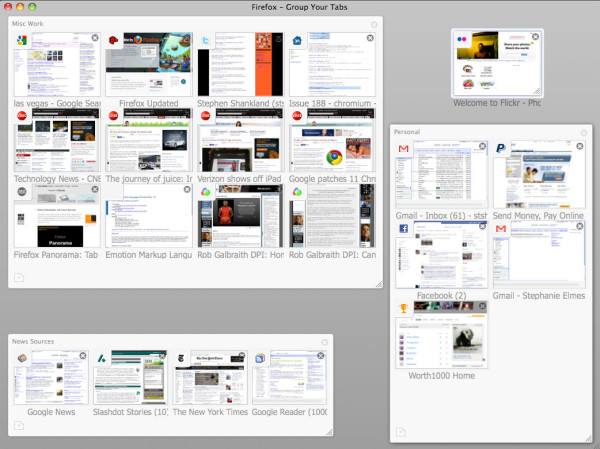Add new tab to News Sources group

pyautogui.click(x=19, y=426)
